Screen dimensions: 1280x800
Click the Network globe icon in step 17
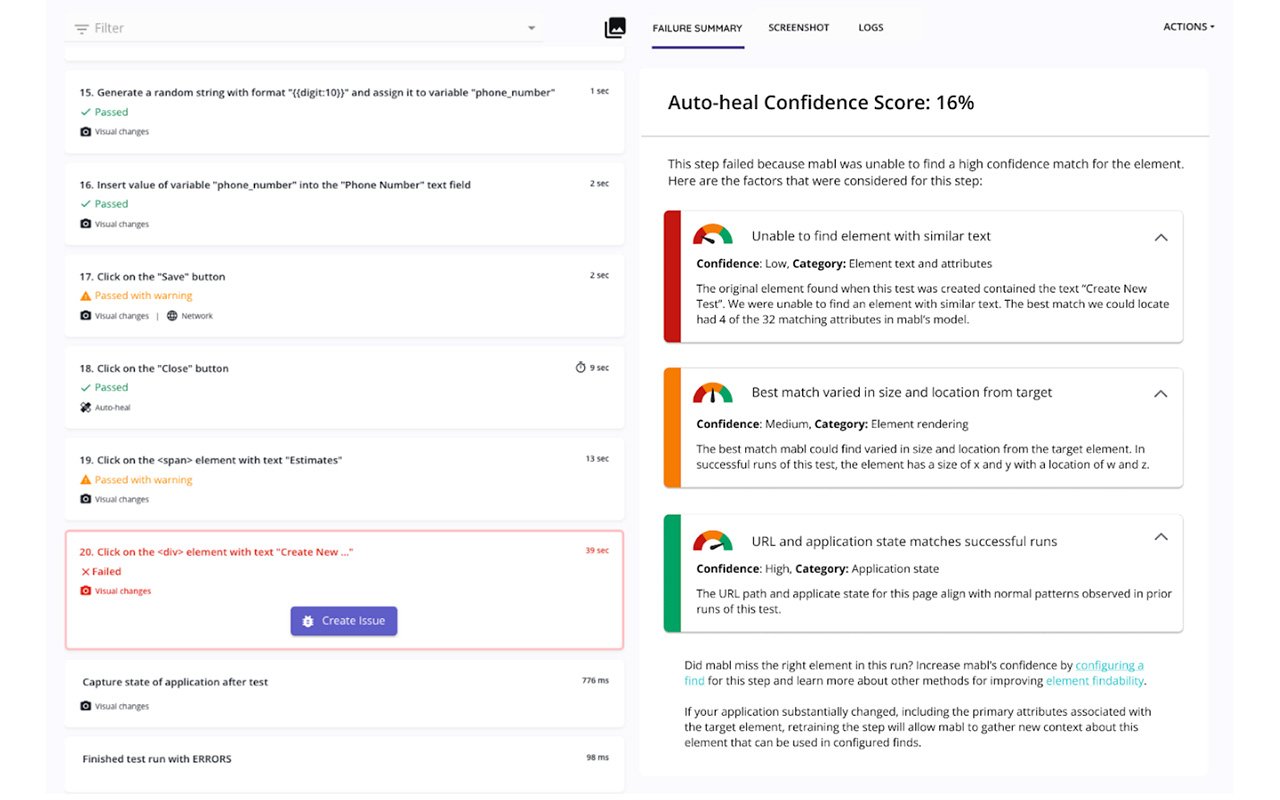click(172, 316)
